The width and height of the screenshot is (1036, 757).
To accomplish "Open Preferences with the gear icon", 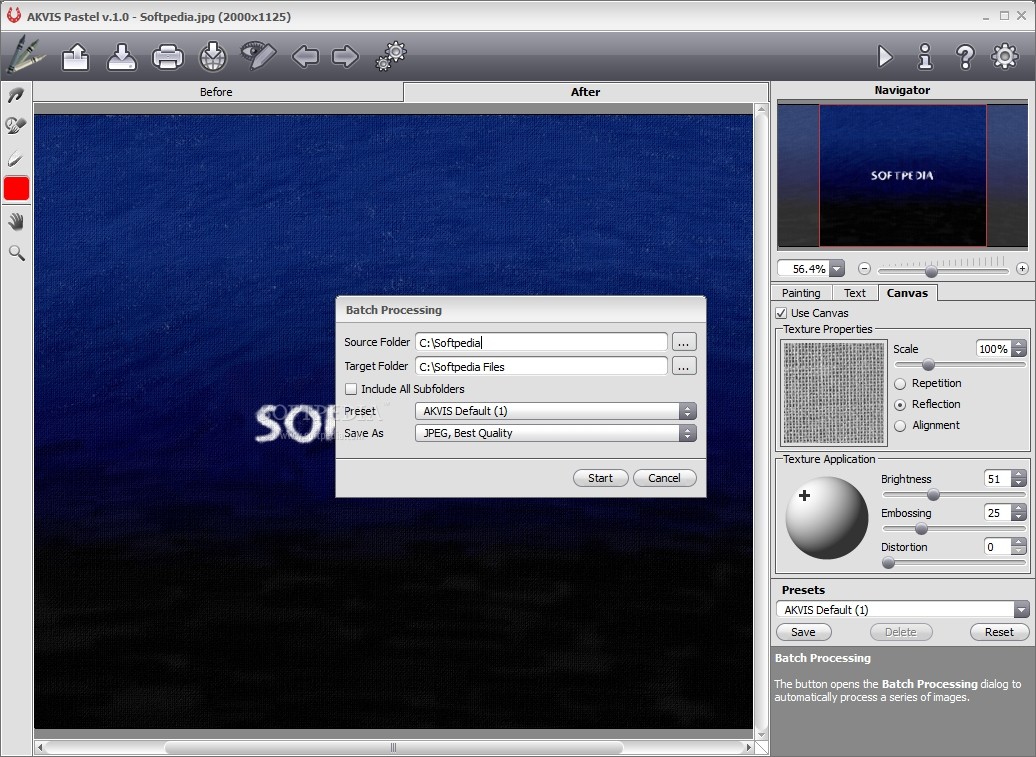I will coord(1005,56).
